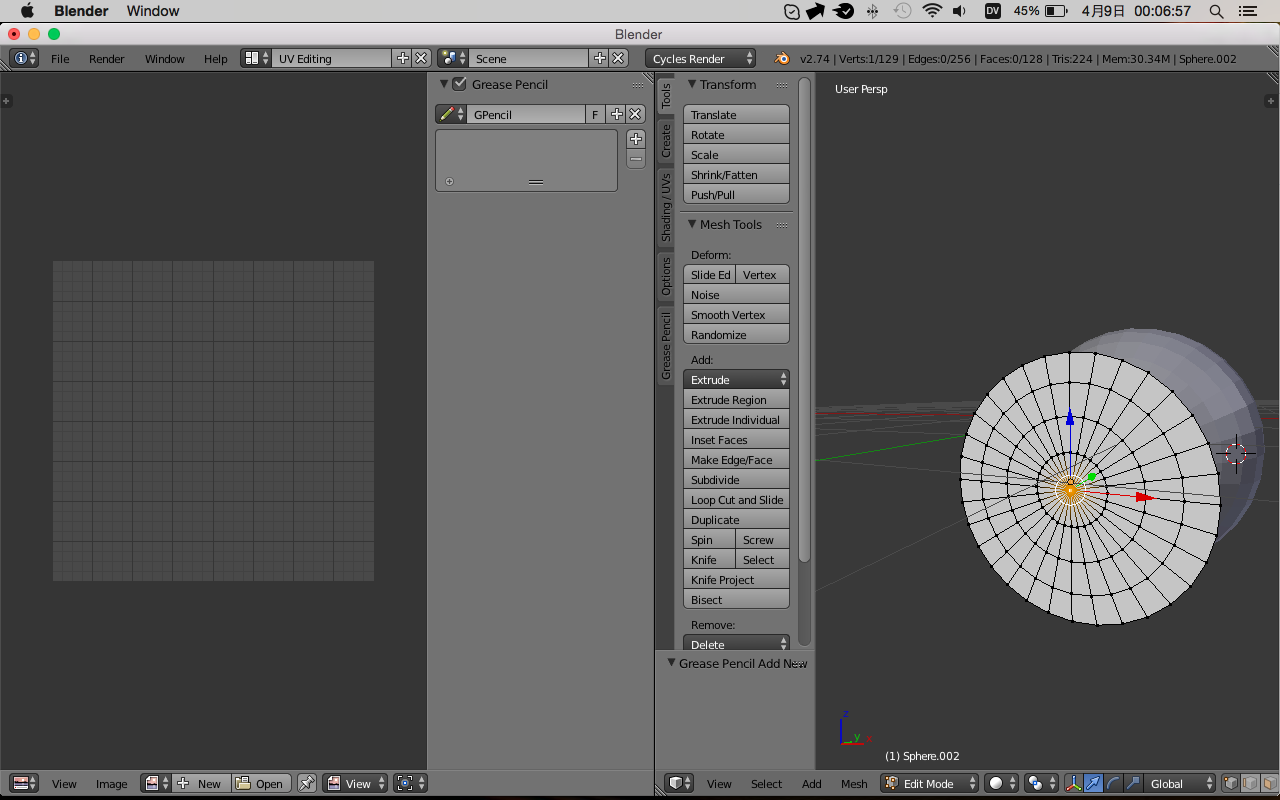Collapse the Grease Pencil panel

(x=444, y=84)
